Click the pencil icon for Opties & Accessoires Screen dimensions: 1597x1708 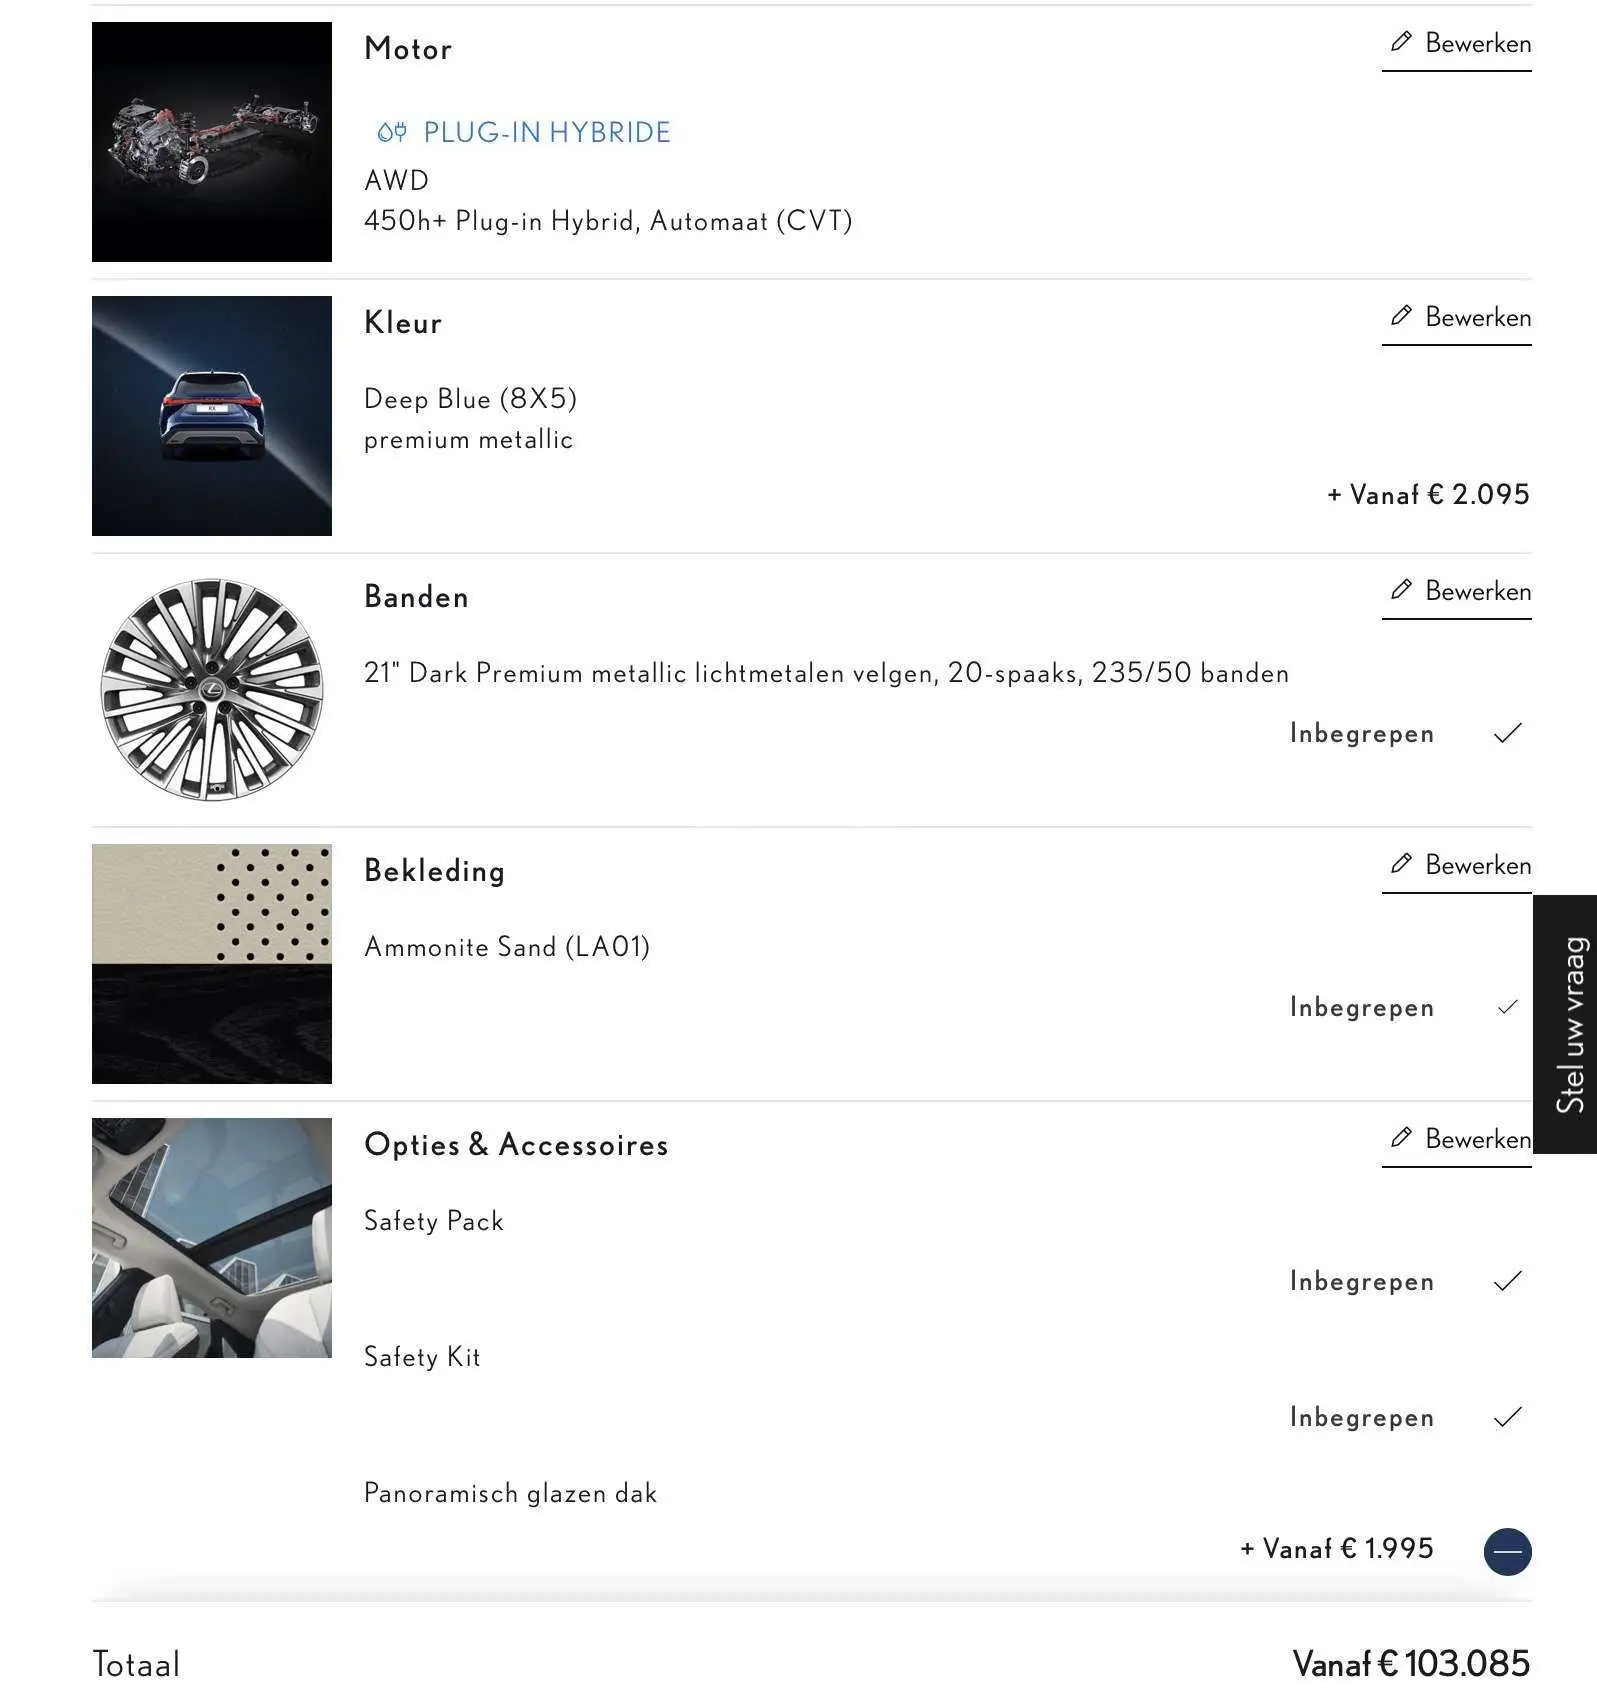[1401, 1138]
